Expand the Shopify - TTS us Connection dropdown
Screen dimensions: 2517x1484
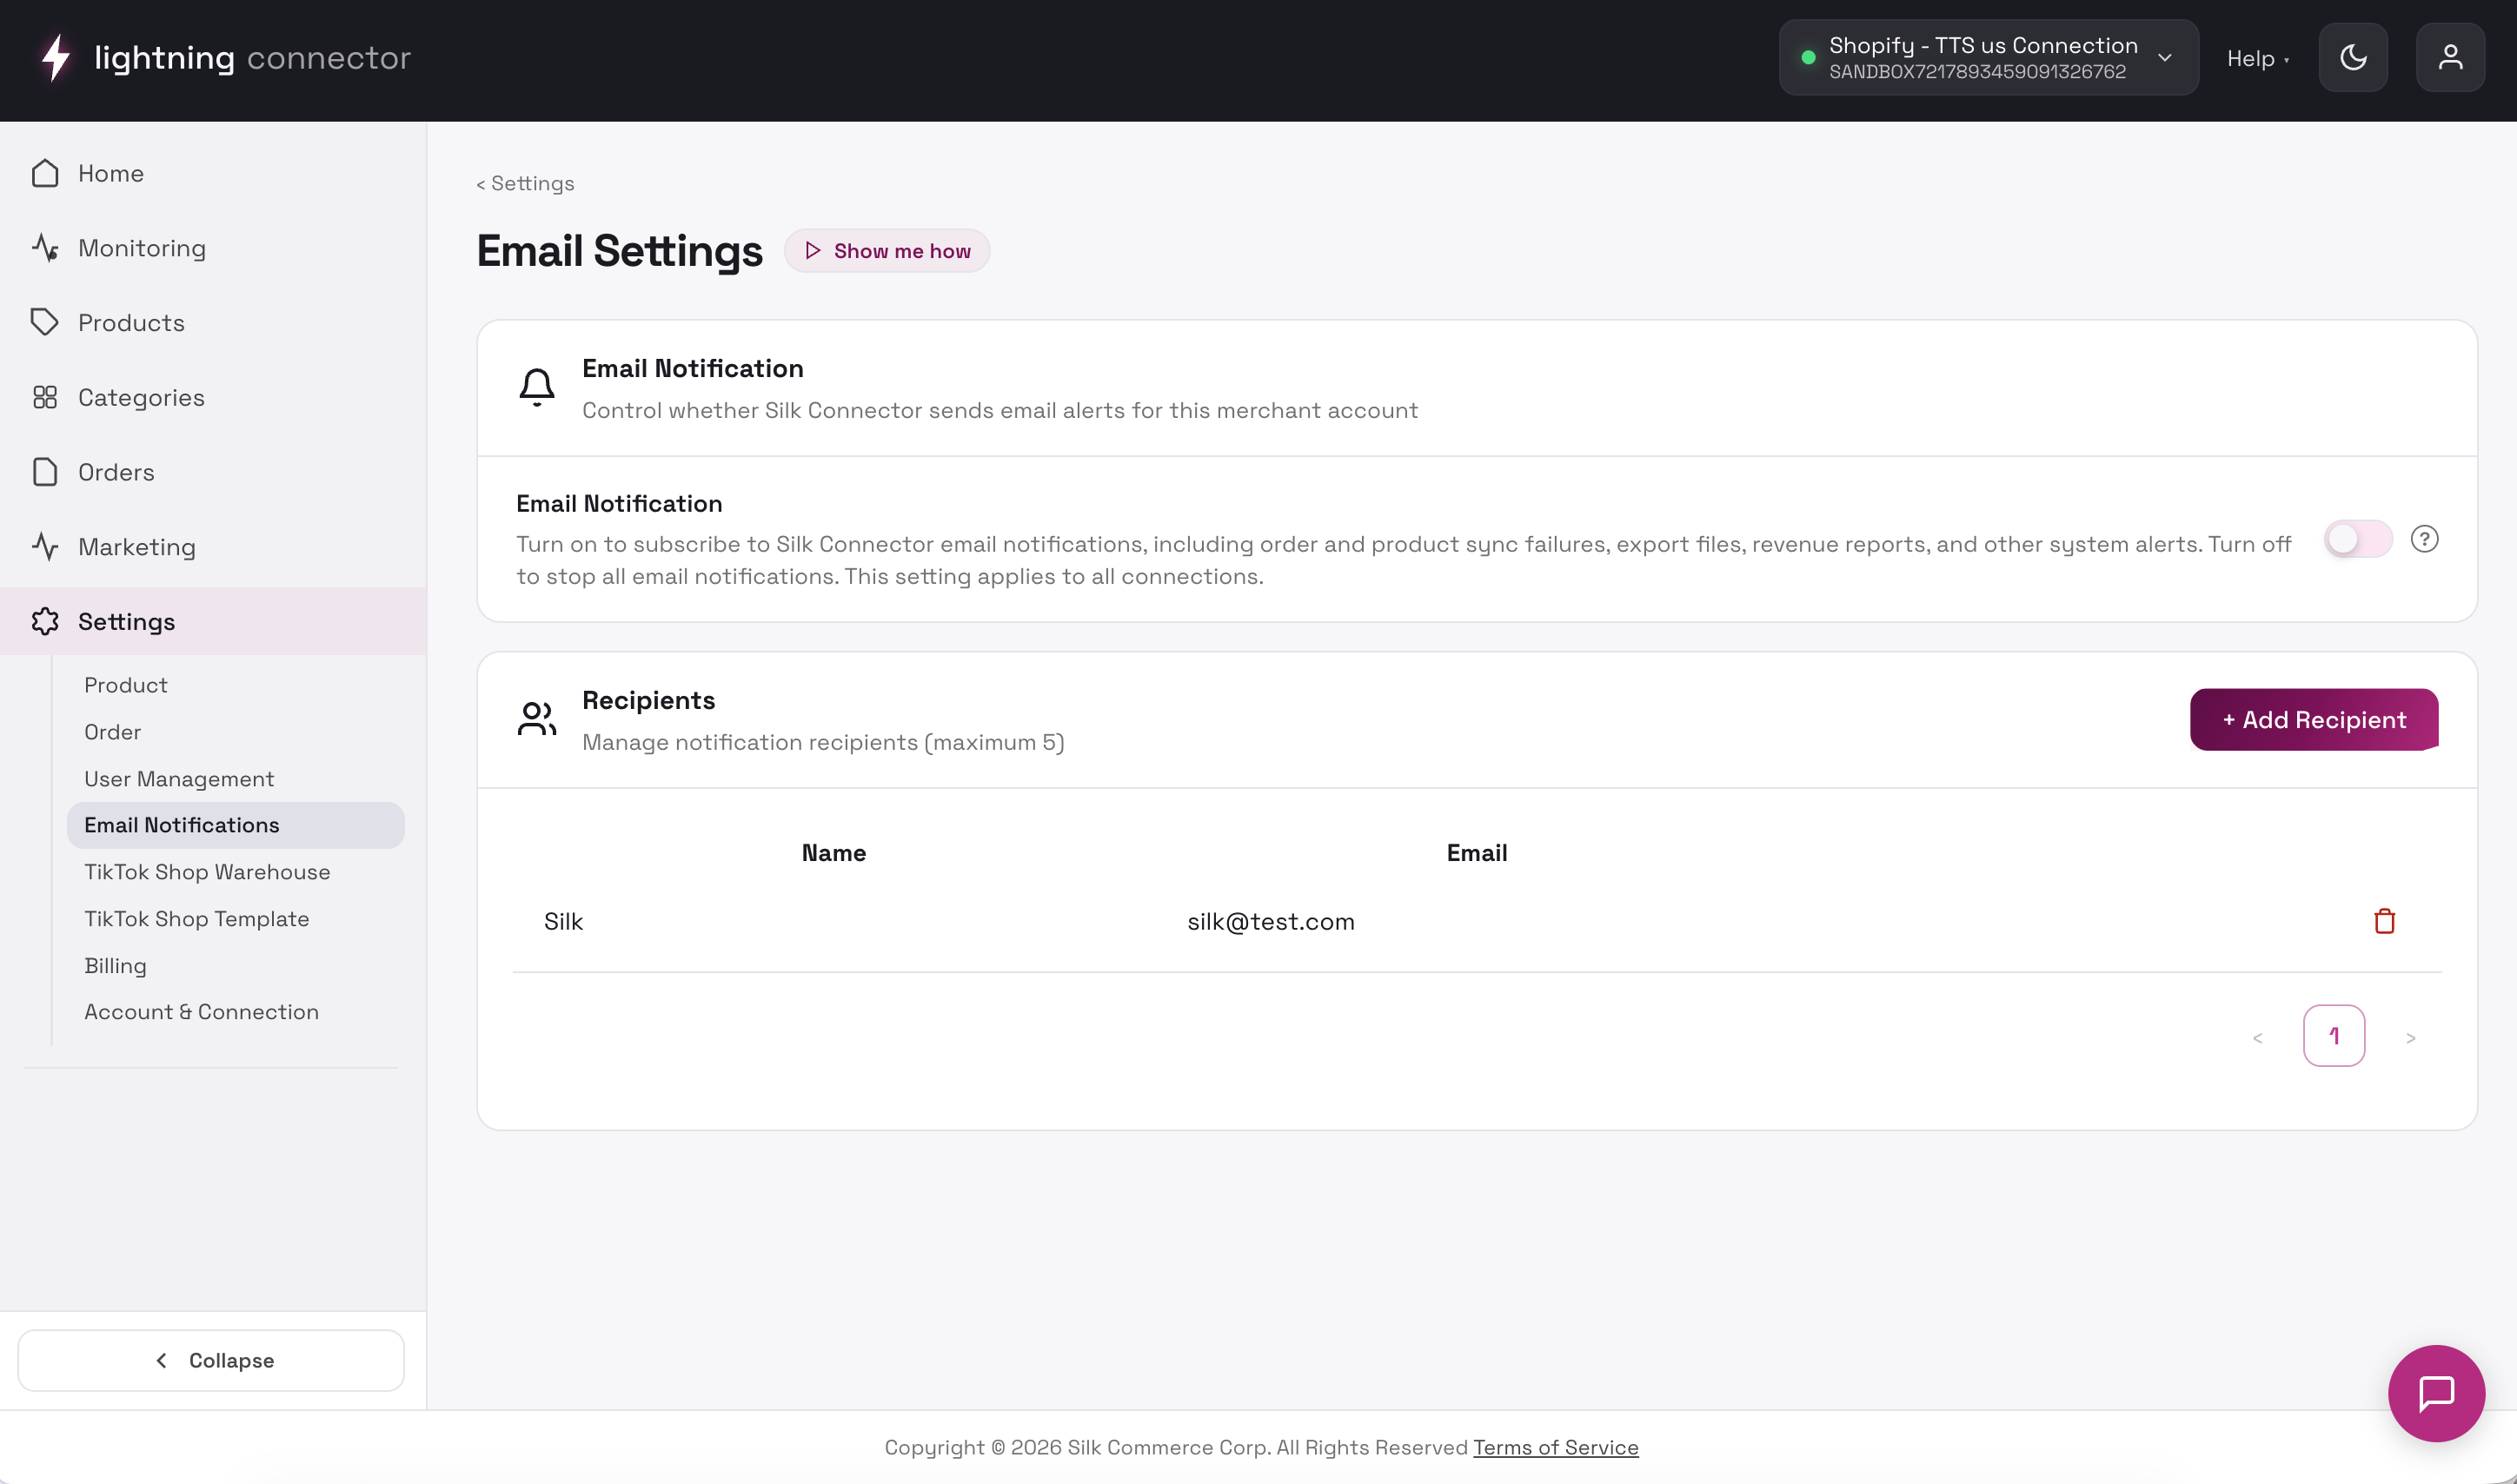(x=1988, y=58)
